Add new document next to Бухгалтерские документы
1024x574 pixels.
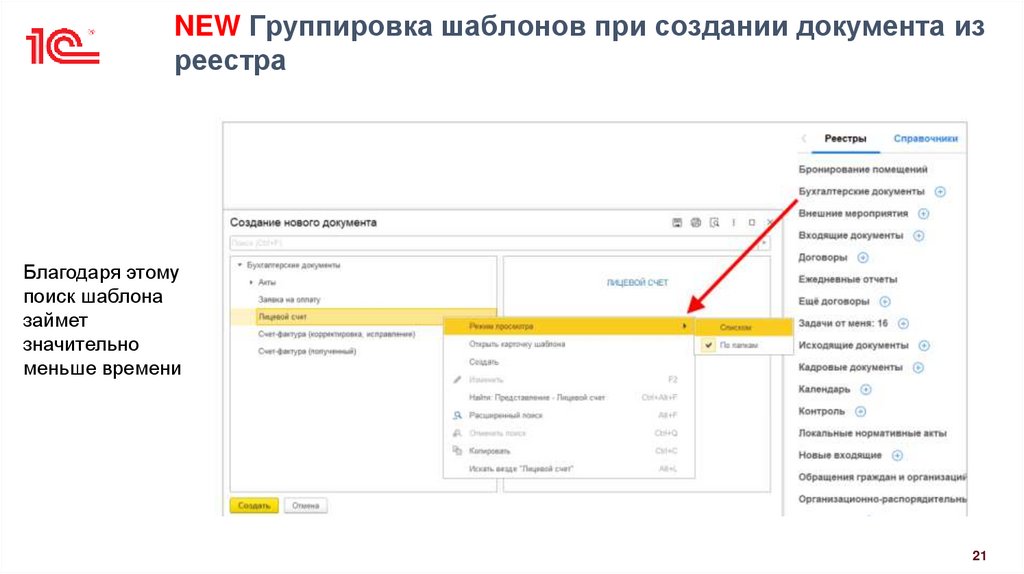pyautogui.click(x=940, y=191)
